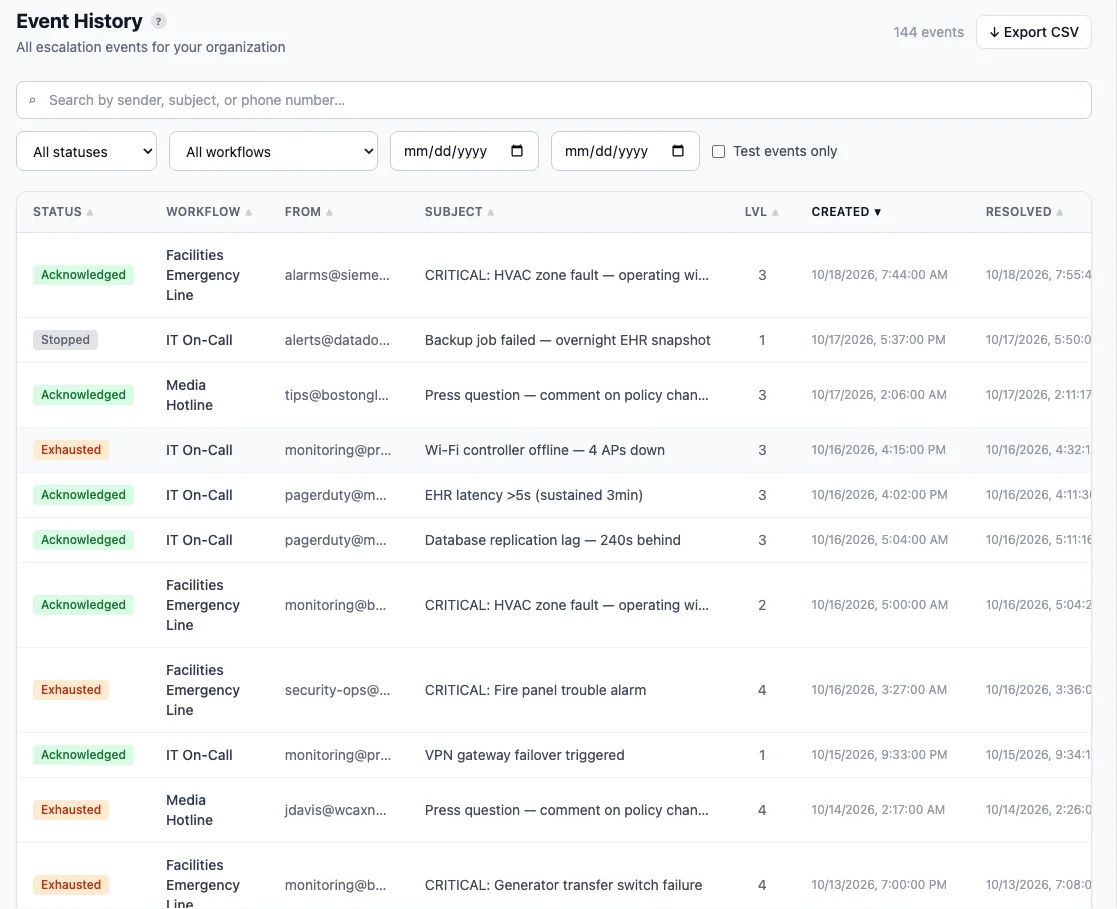Image resolution: width=1117 pixels, height=909 pixels.
Task: Click sender alarms@sieme... in first row
Action: [337, 275]
